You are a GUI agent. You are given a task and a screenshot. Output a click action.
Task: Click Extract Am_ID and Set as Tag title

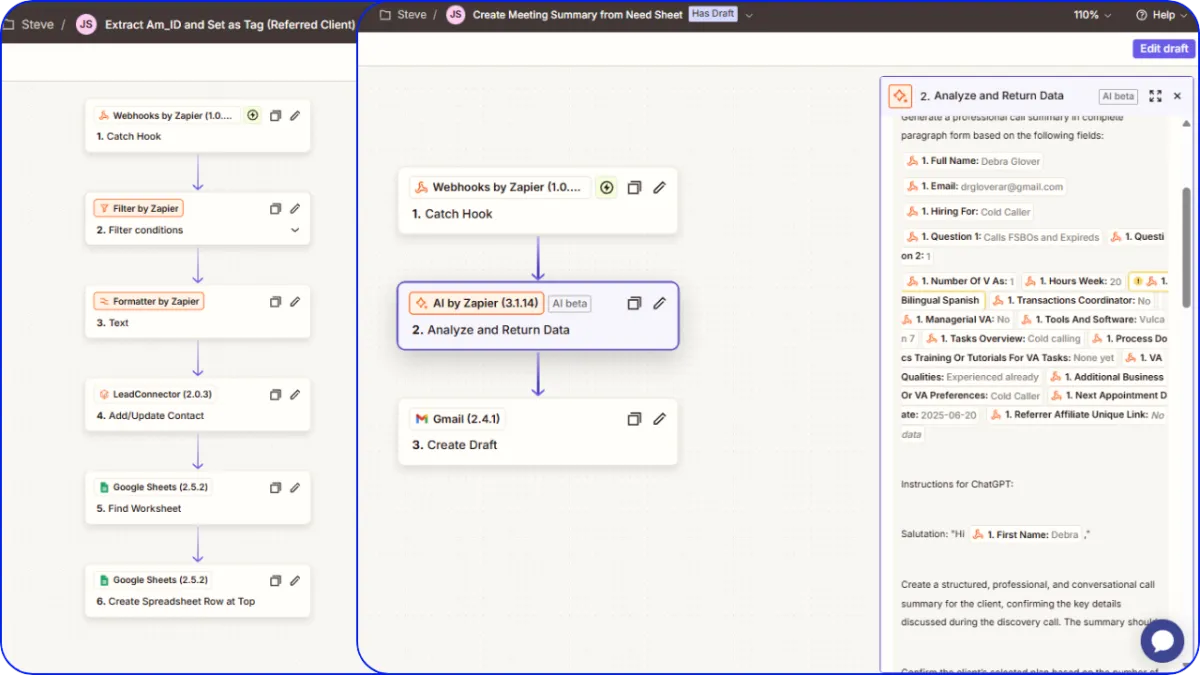(x=230, y=24)
